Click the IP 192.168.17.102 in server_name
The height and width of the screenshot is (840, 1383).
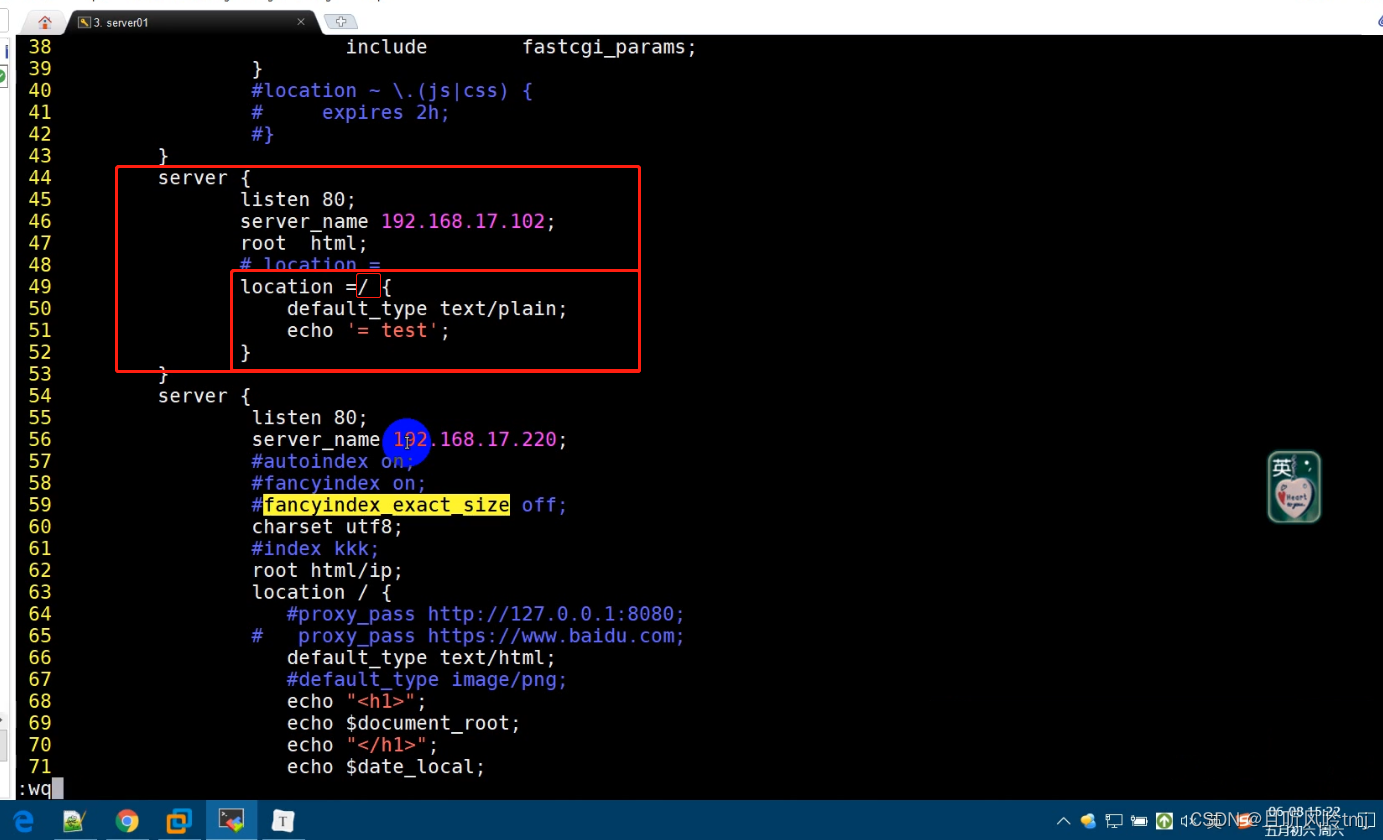(x=462, y=221)
